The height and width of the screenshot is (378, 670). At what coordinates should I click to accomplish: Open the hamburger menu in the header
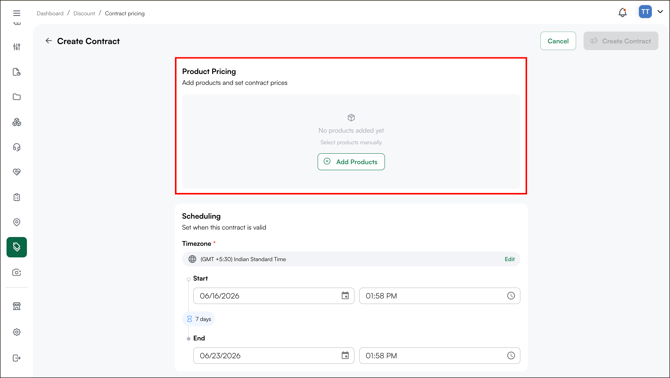tap(17, 13)
